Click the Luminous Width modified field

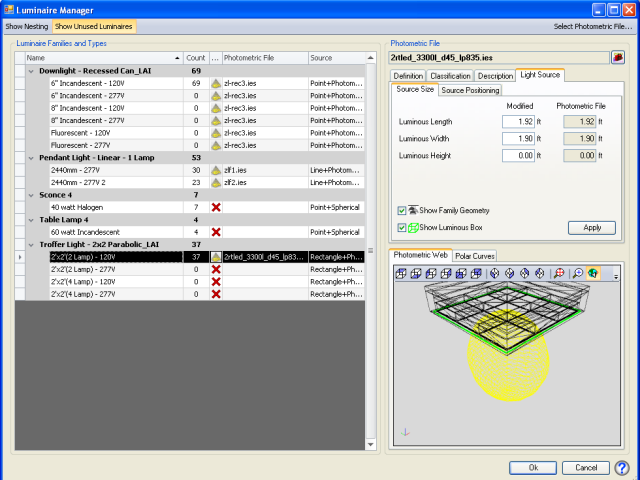coord(518,139)
